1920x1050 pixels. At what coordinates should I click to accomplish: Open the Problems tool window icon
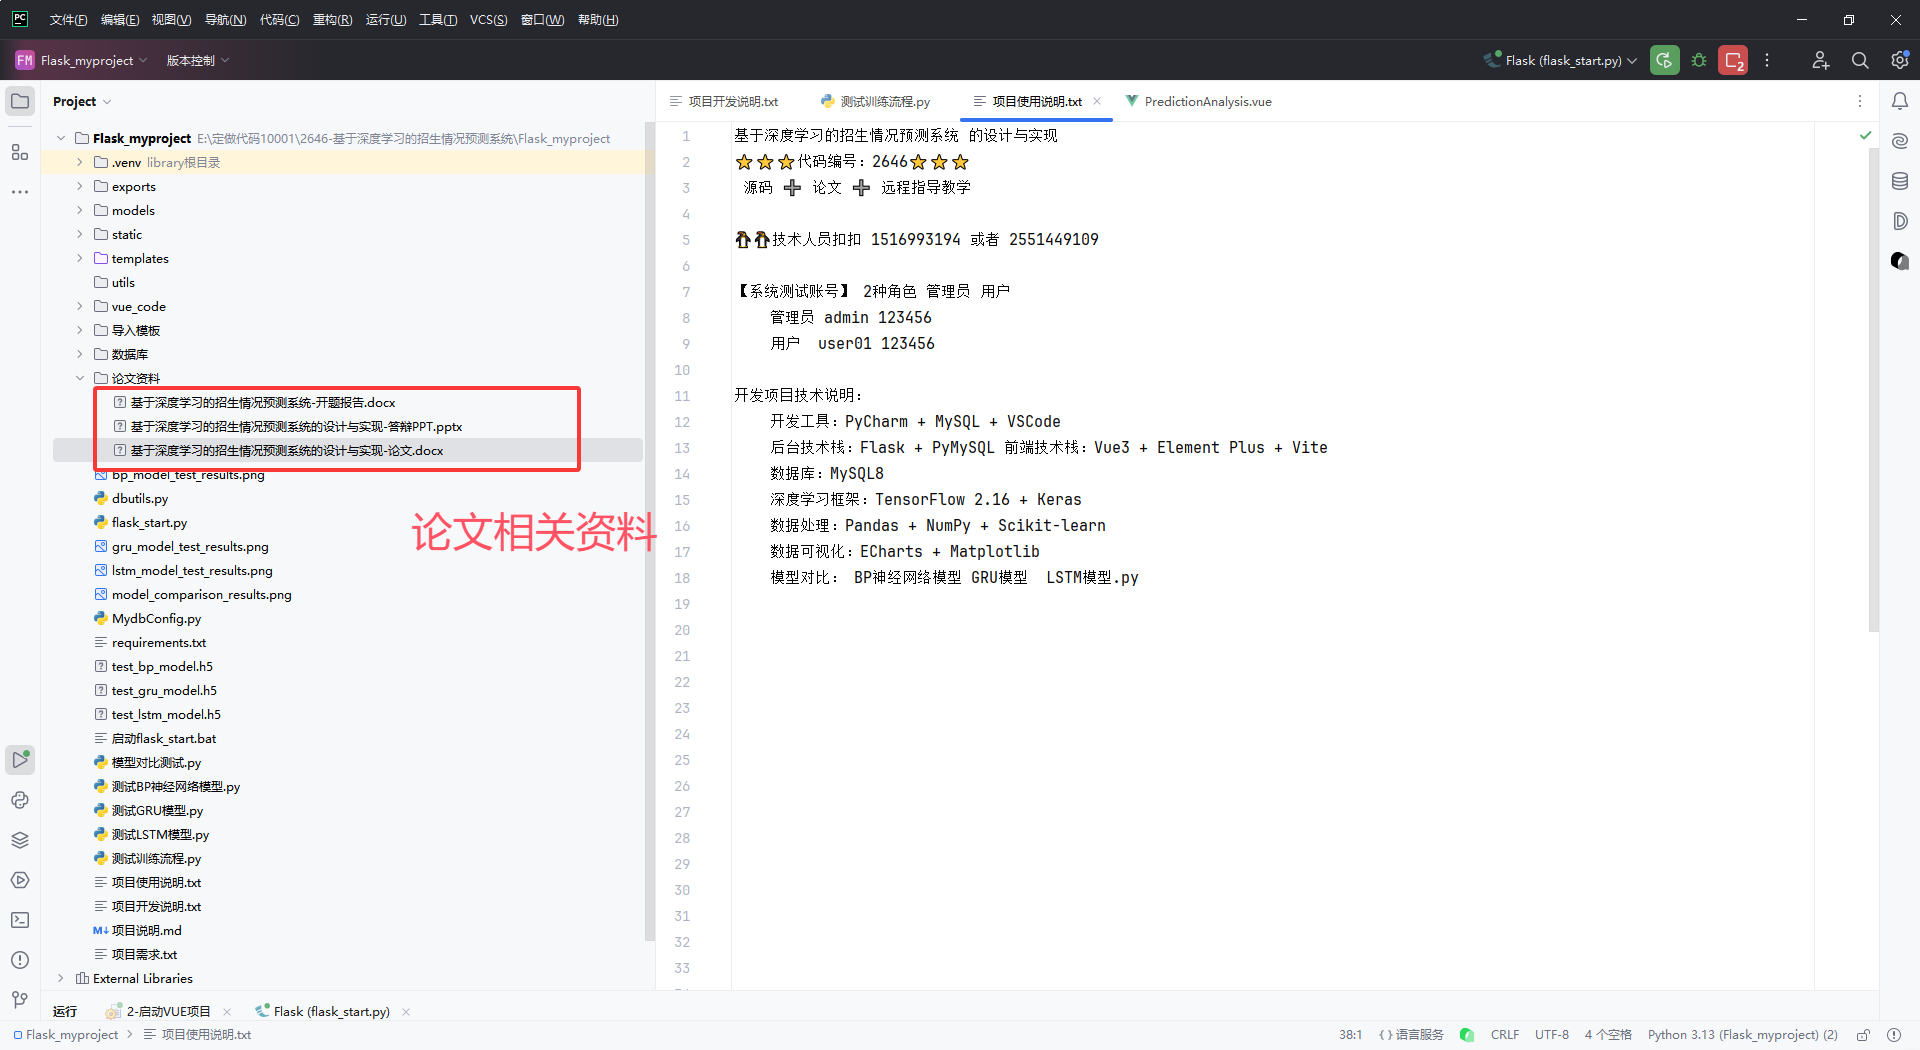(20, 960)
